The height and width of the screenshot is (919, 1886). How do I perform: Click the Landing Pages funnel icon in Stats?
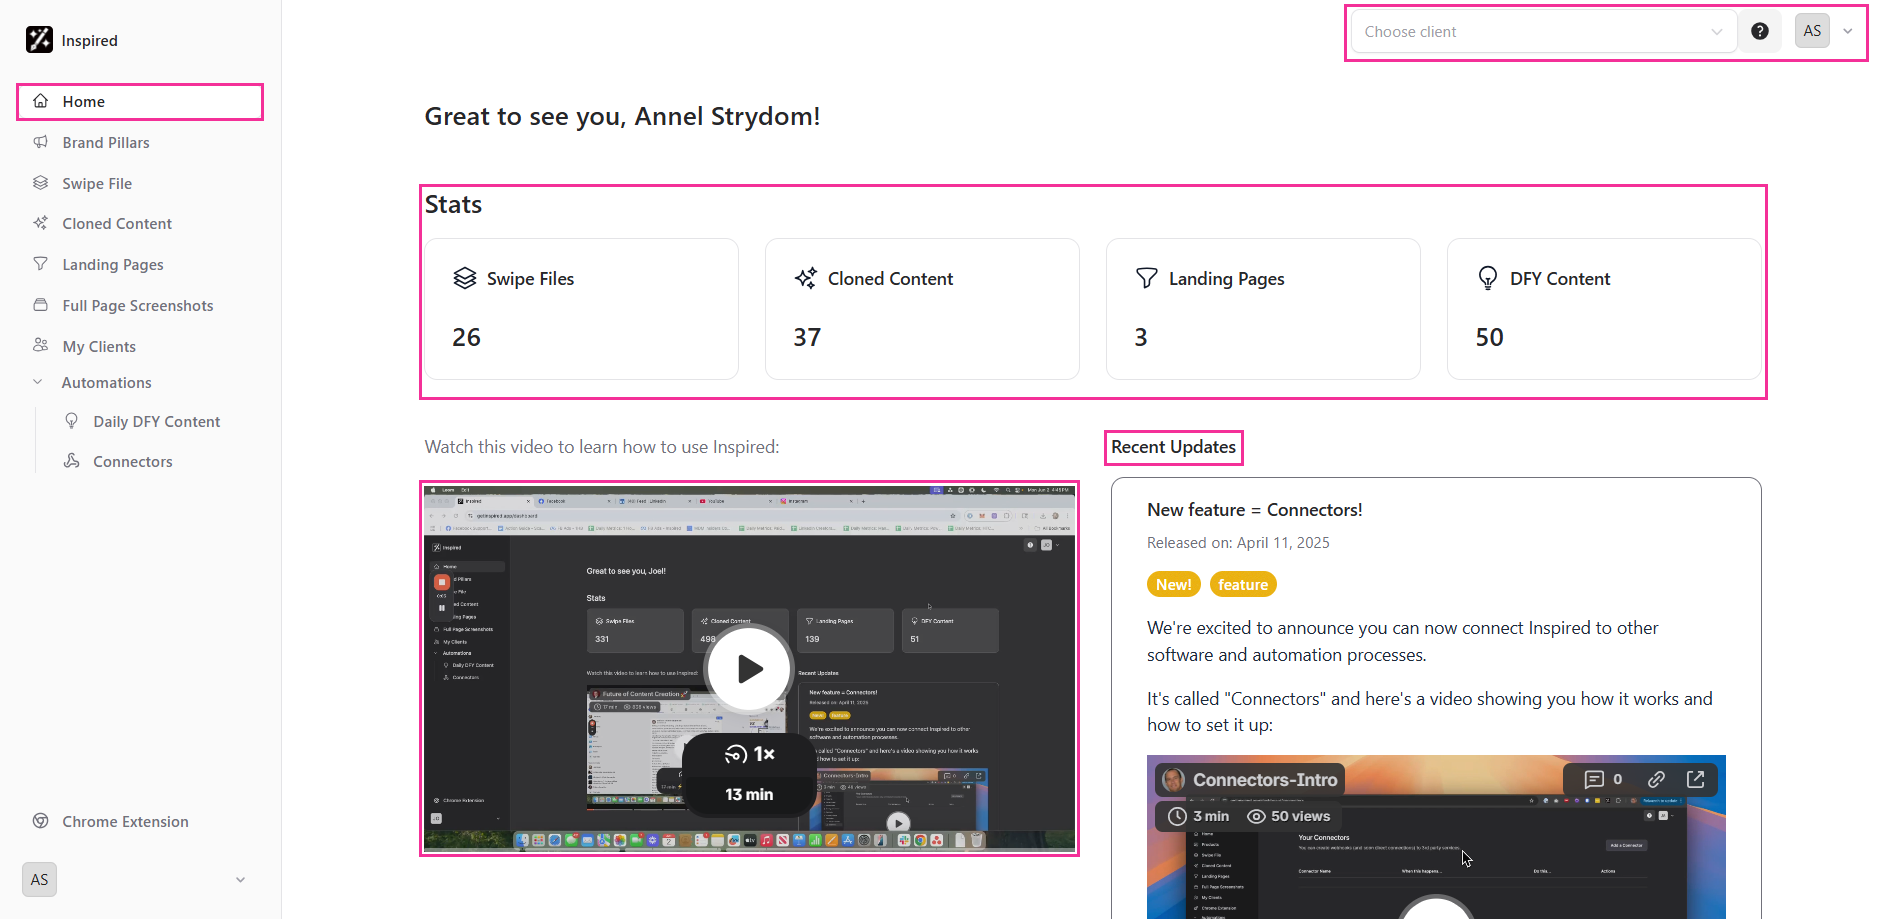(1147, 278)
